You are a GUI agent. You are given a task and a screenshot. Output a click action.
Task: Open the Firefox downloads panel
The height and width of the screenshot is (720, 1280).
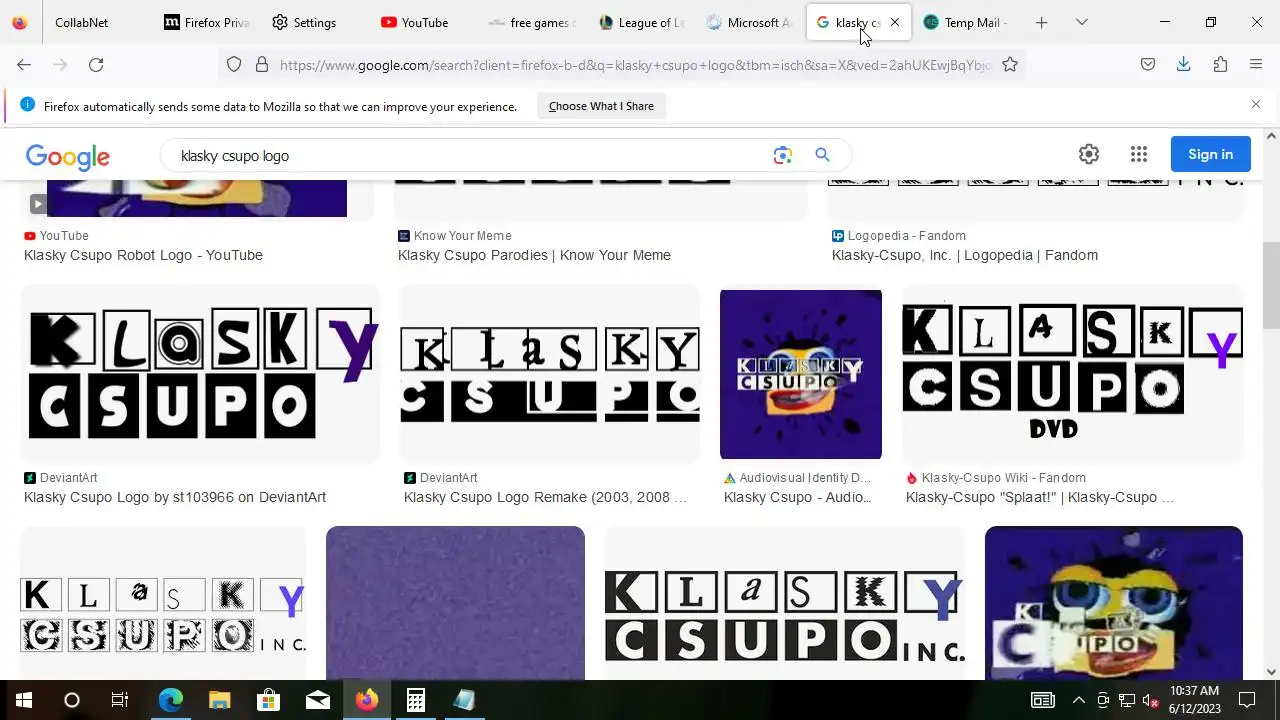tap(1183, 64)
